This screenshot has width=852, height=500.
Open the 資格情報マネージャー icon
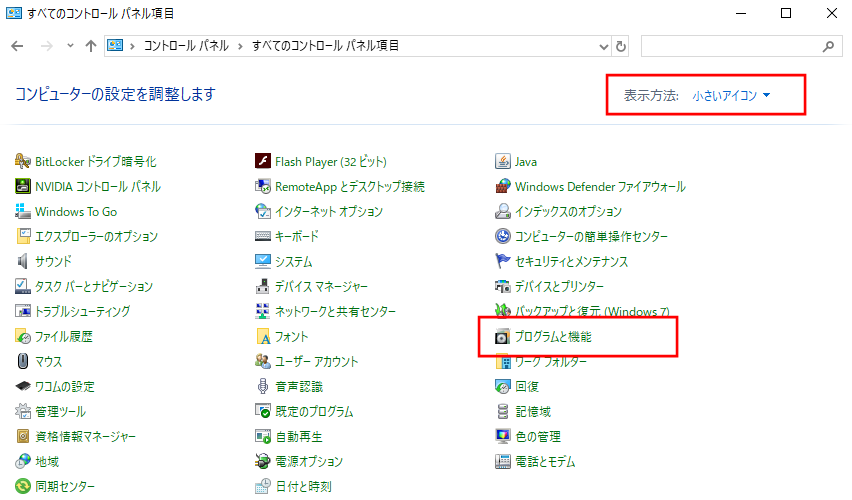click(22, 436)
